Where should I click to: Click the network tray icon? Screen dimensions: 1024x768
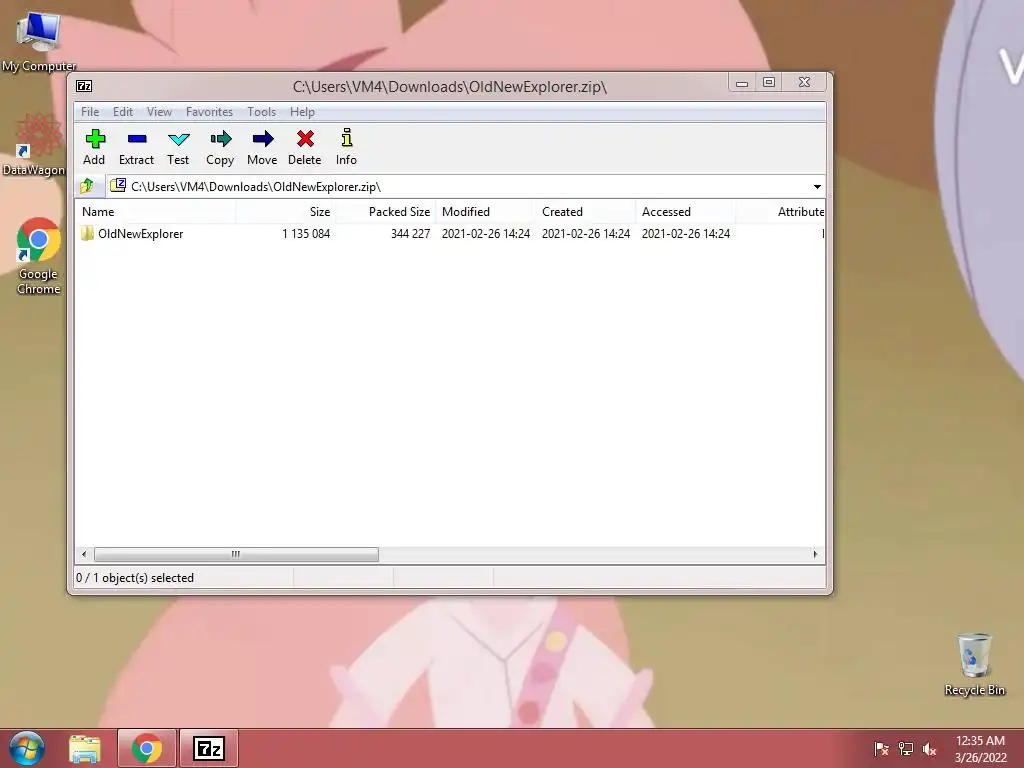click(905, 748)
